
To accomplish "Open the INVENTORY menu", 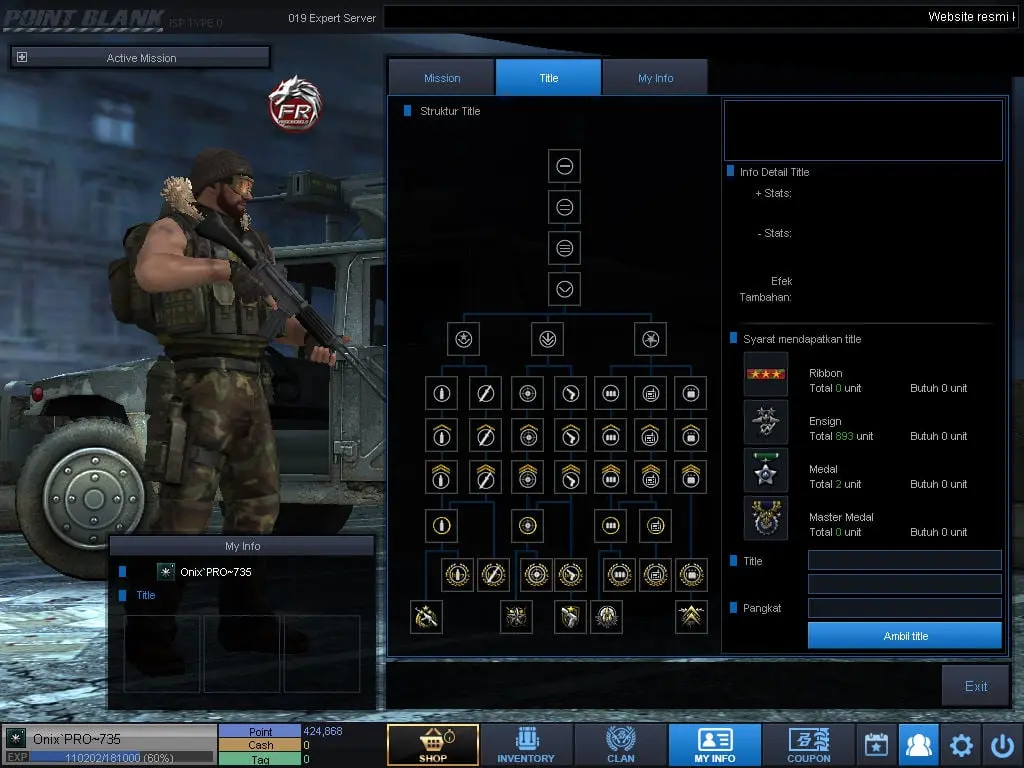I will coord(526,744).
